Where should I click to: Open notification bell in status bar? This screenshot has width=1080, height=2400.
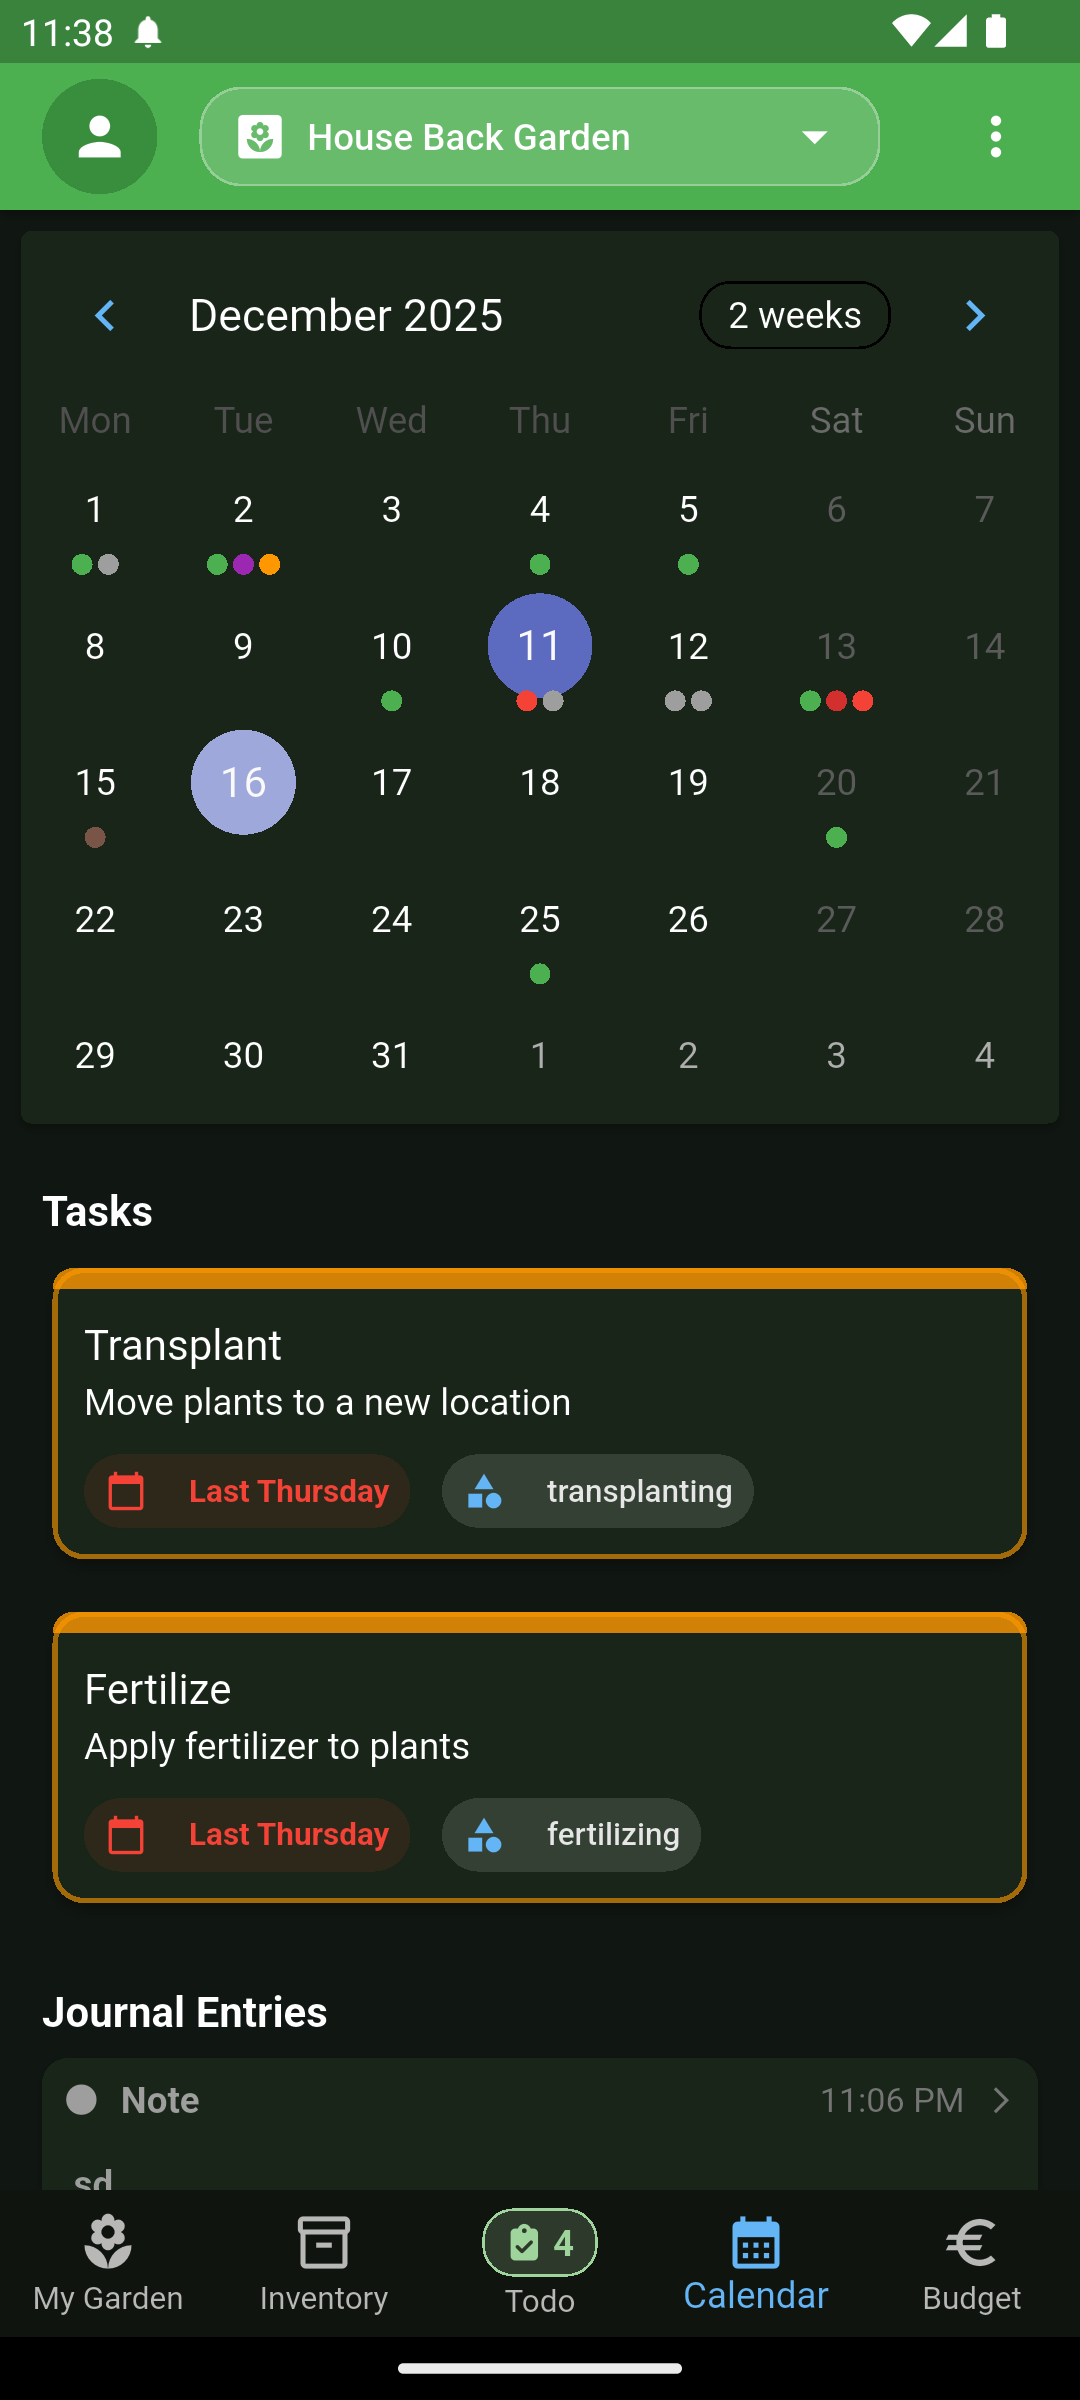(148, 33)
